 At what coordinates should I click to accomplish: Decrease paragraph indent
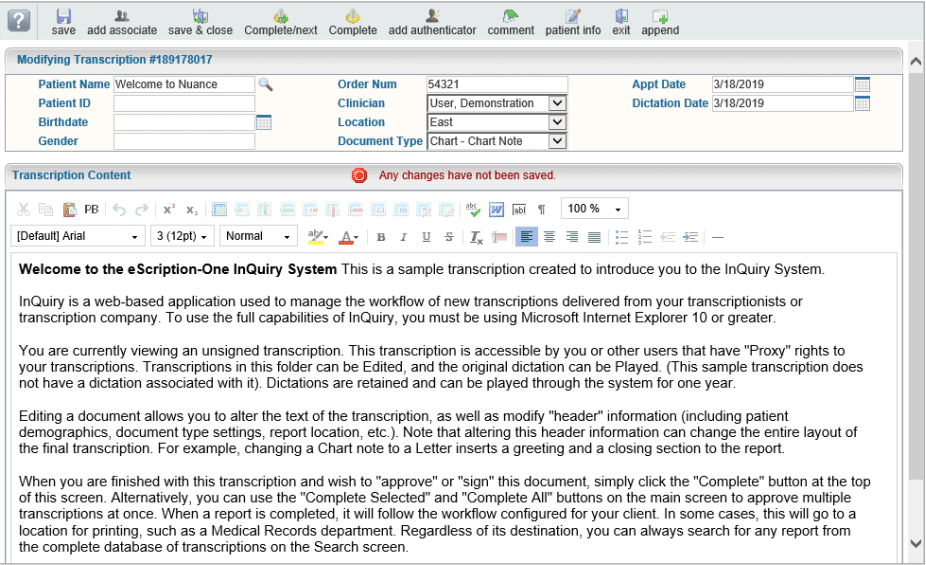point(667,237)
